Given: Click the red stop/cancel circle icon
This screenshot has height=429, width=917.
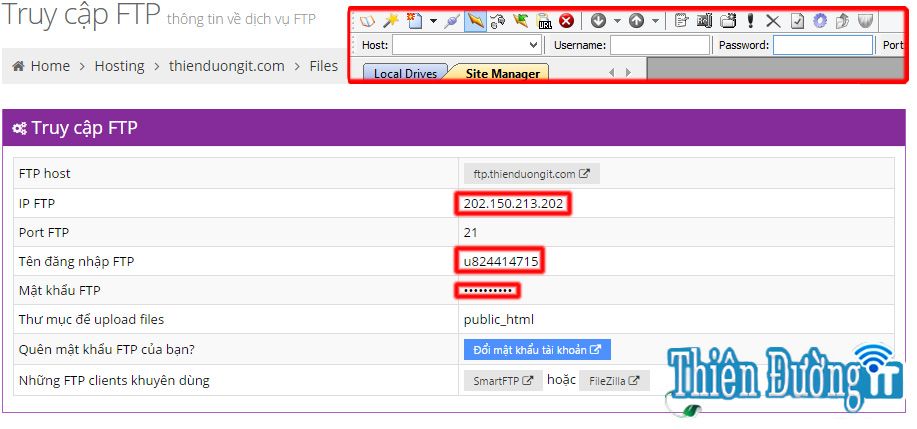Looking at the screenshot, I should pyautogui.click(x=566, y=20).
